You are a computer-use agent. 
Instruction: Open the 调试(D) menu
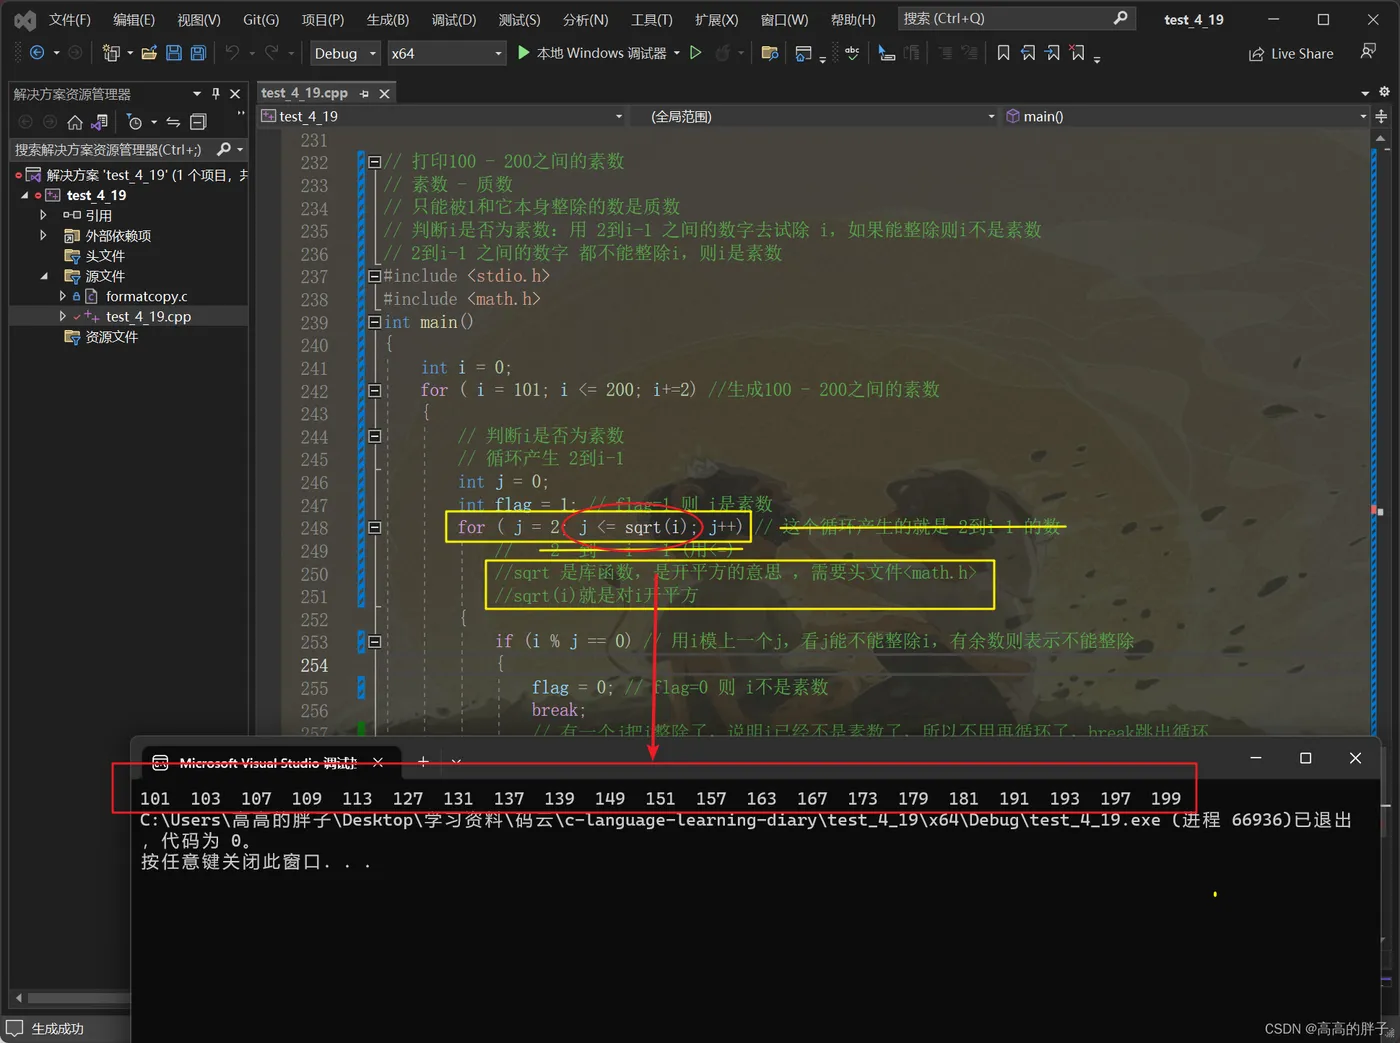tap(454, 20)
